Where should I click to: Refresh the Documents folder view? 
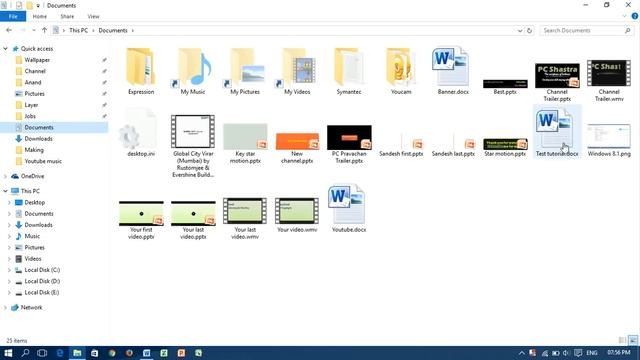pyautogui.click(x=529, y=31)
